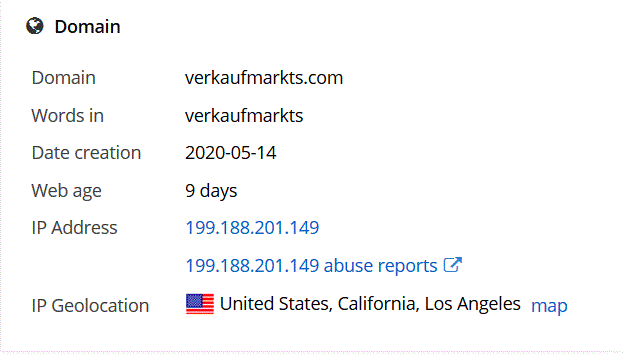The image size is (624, 360).
Task: Click the globe icon beside Domain heading
Action: [35, 26]
